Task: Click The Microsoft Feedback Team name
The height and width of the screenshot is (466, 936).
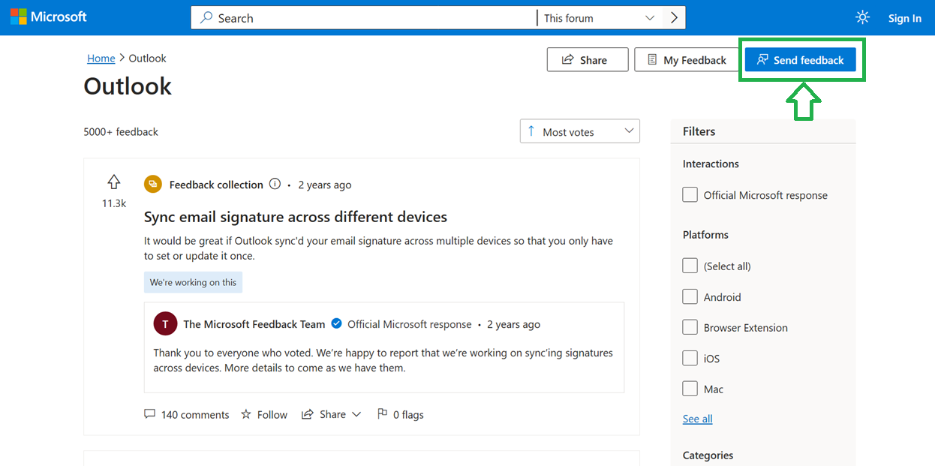Action: click(254, 325)
